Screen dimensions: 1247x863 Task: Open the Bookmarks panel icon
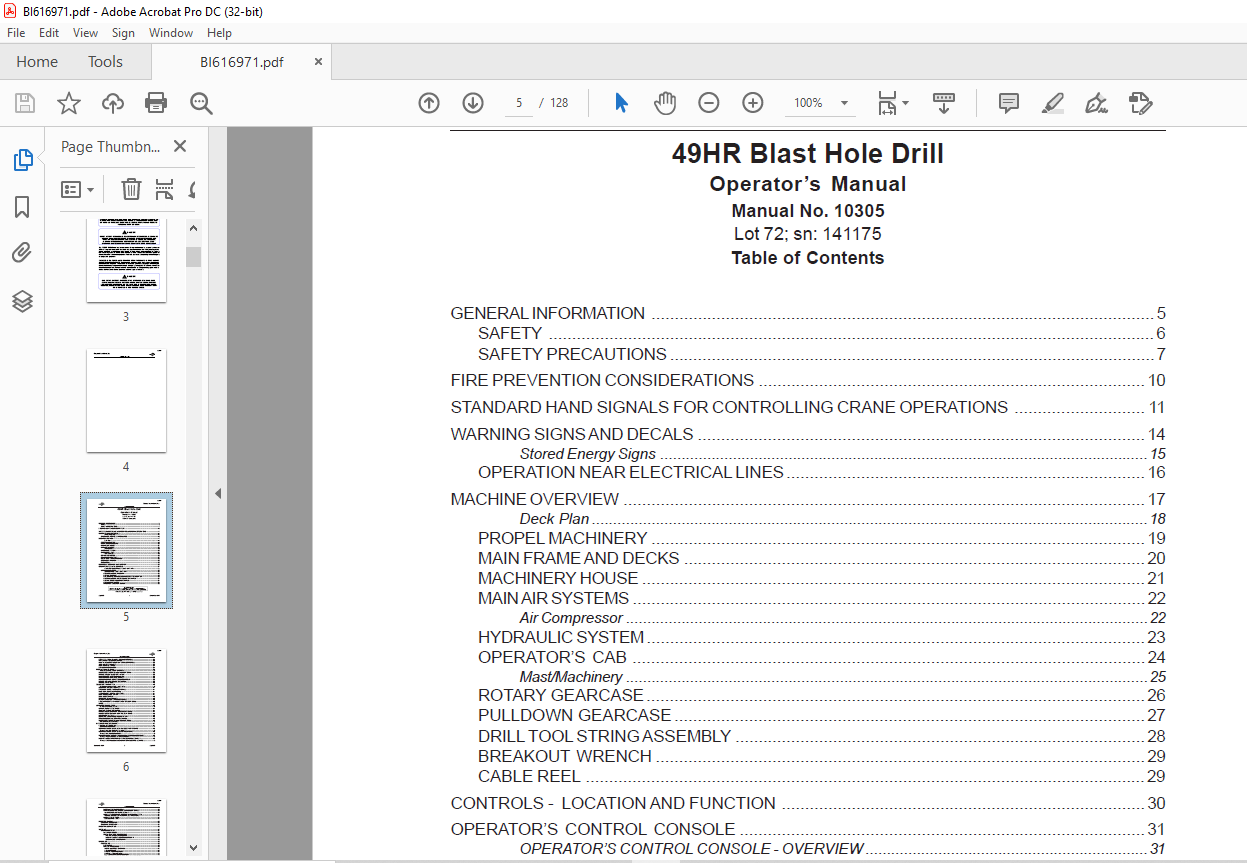(22, 207)
